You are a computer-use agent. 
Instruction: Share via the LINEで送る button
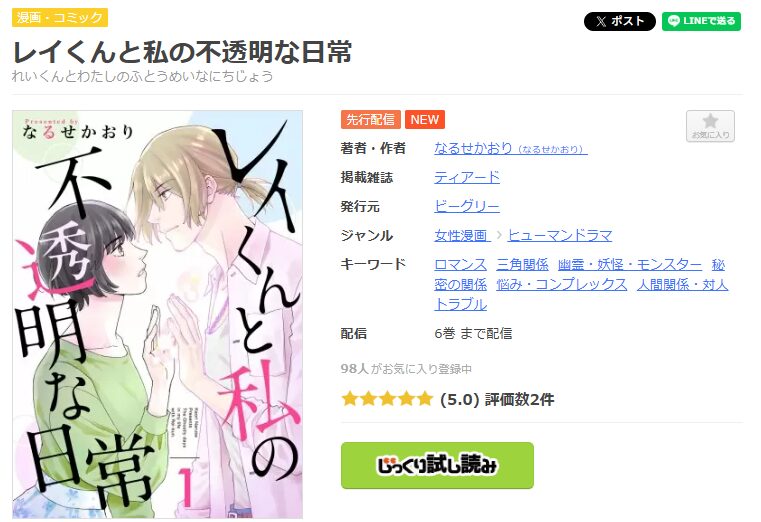coord(701,21)
